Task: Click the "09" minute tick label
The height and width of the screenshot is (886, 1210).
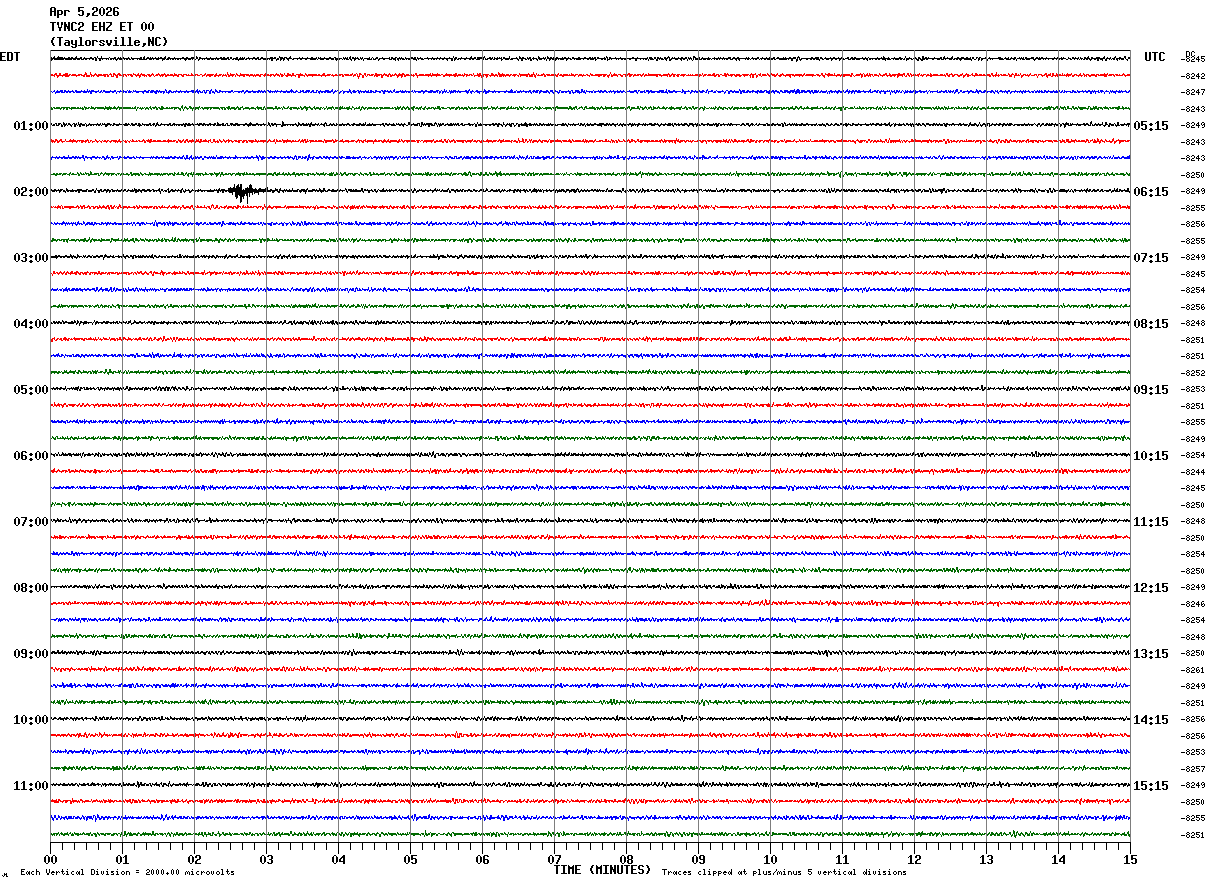Action: (698, 860)
